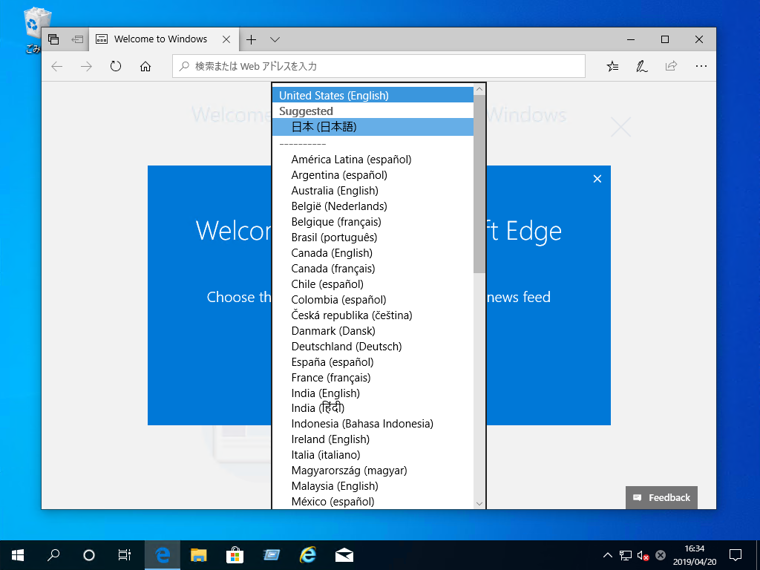Click Microsoft Edge taskbar icon
760x570 pixels.
pyautogui.click(x=162, y=555)
